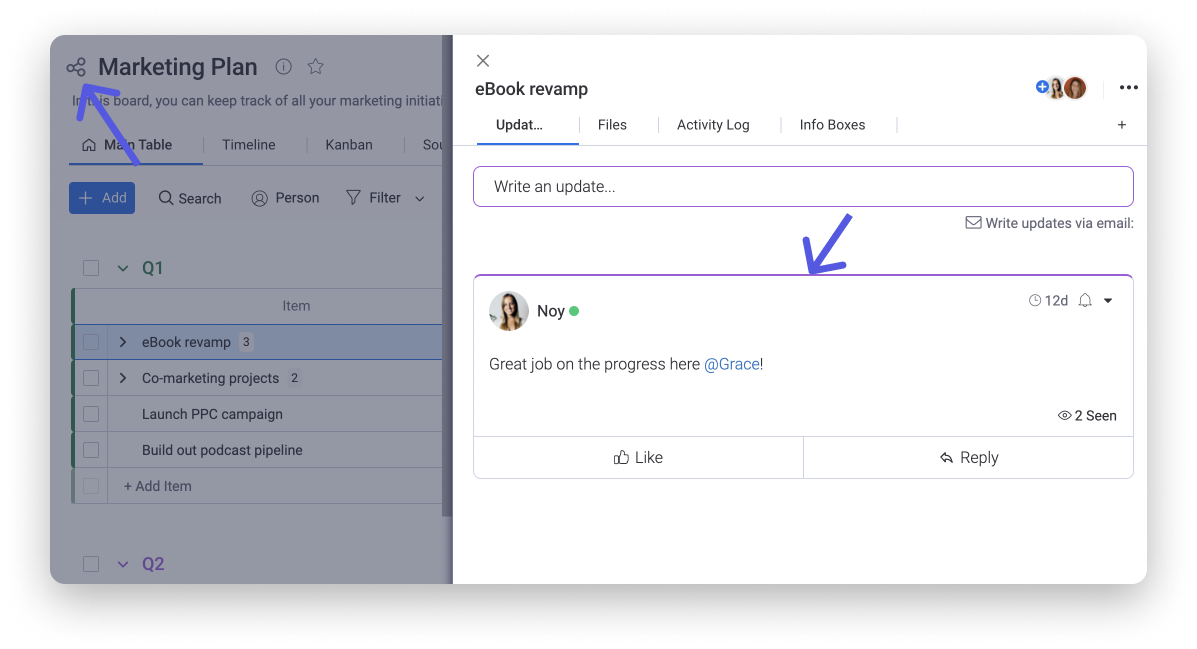Reply to Noy's update
The width and height of the screenshot is (1197, 649).
point(969,457)
